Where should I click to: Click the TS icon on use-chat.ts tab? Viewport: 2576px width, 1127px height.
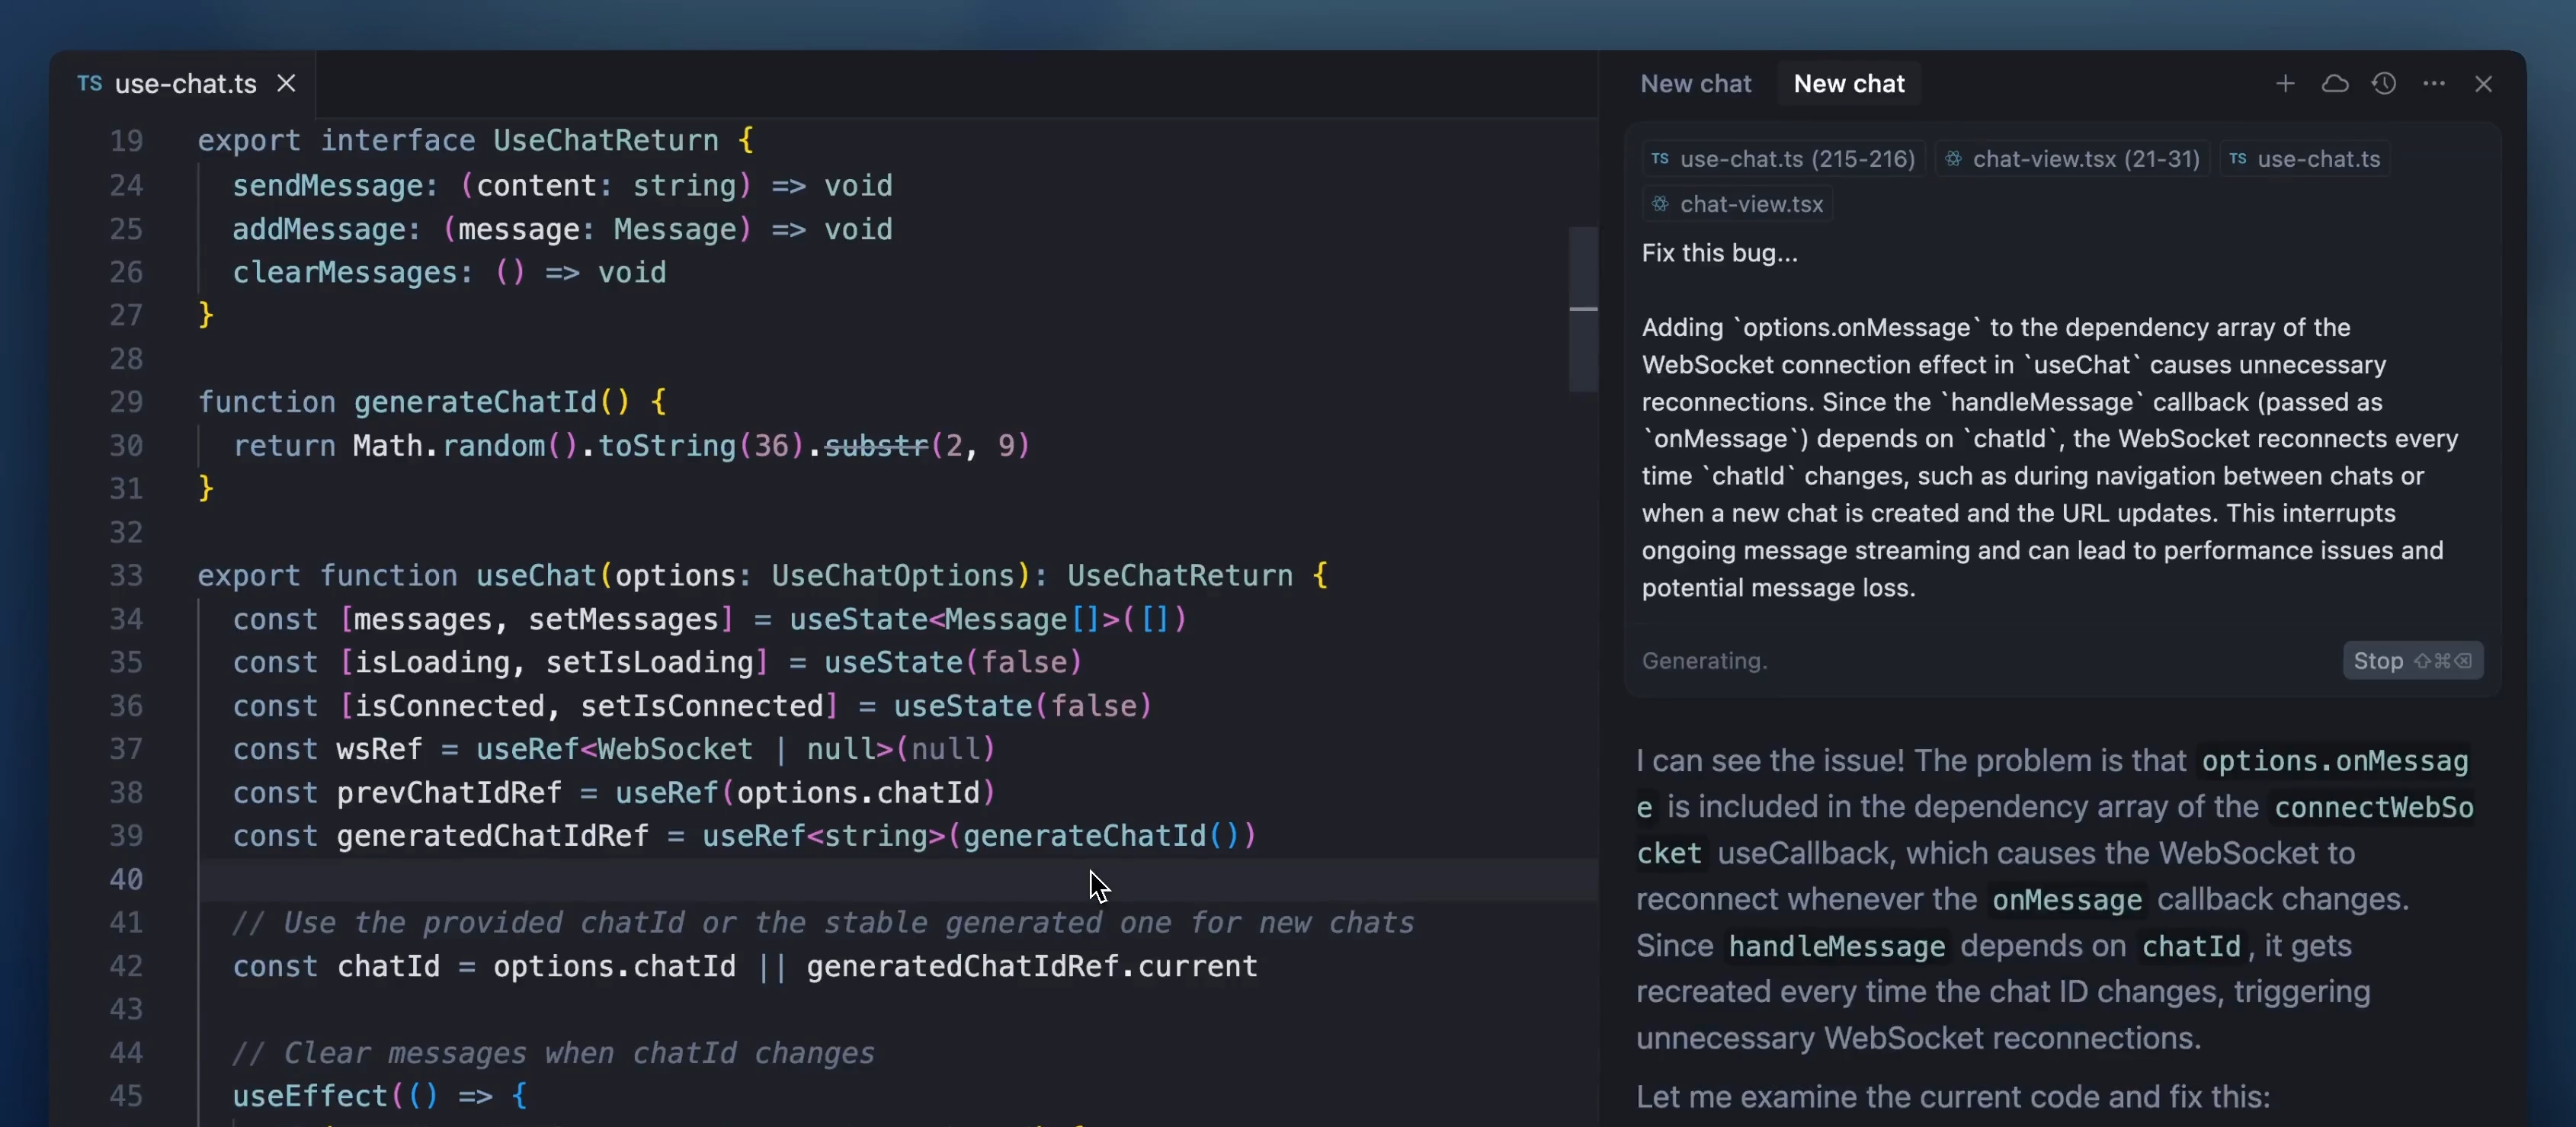[x=90, y=83]
